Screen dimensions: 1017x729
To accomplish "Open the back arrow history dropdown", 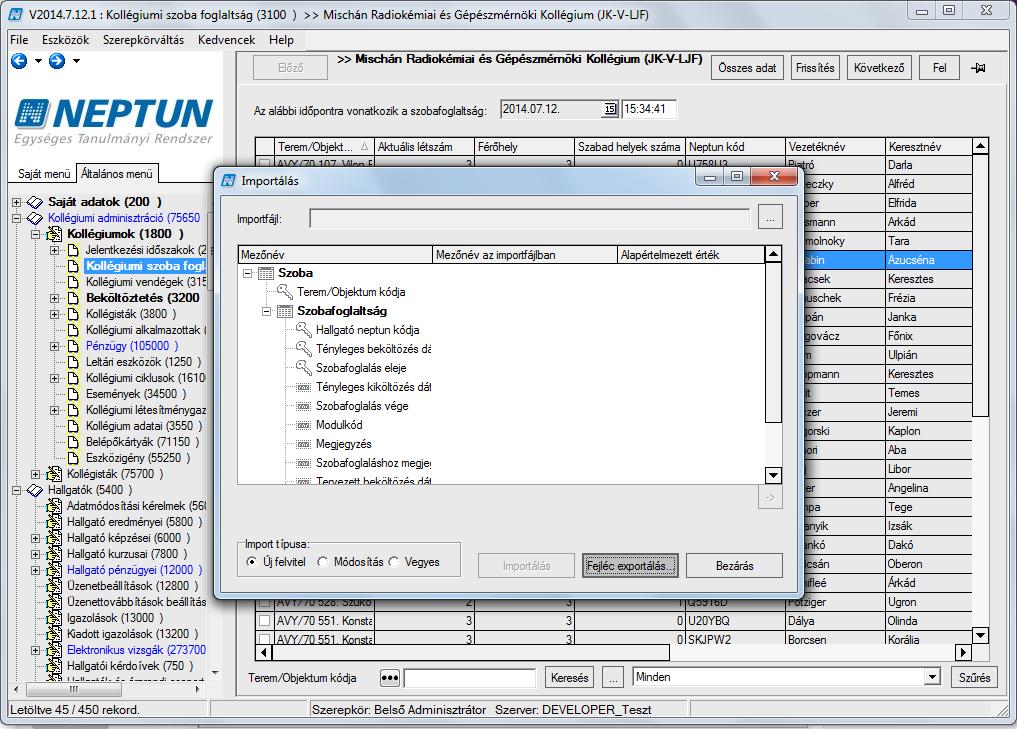I will pos(38,61).
